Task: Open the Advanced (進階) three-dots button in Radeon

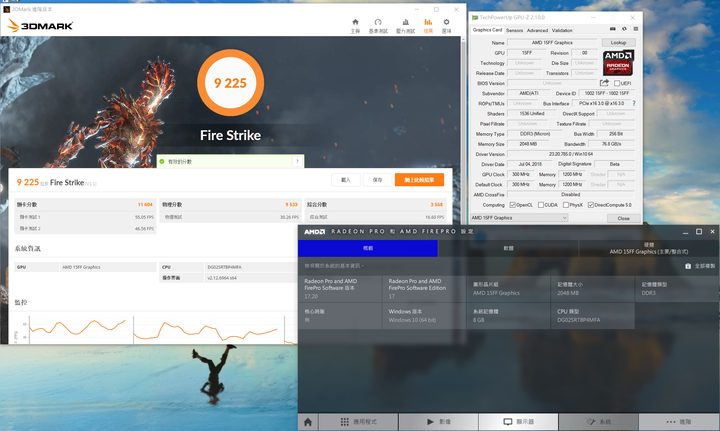Action: click(x=679, y=422)
